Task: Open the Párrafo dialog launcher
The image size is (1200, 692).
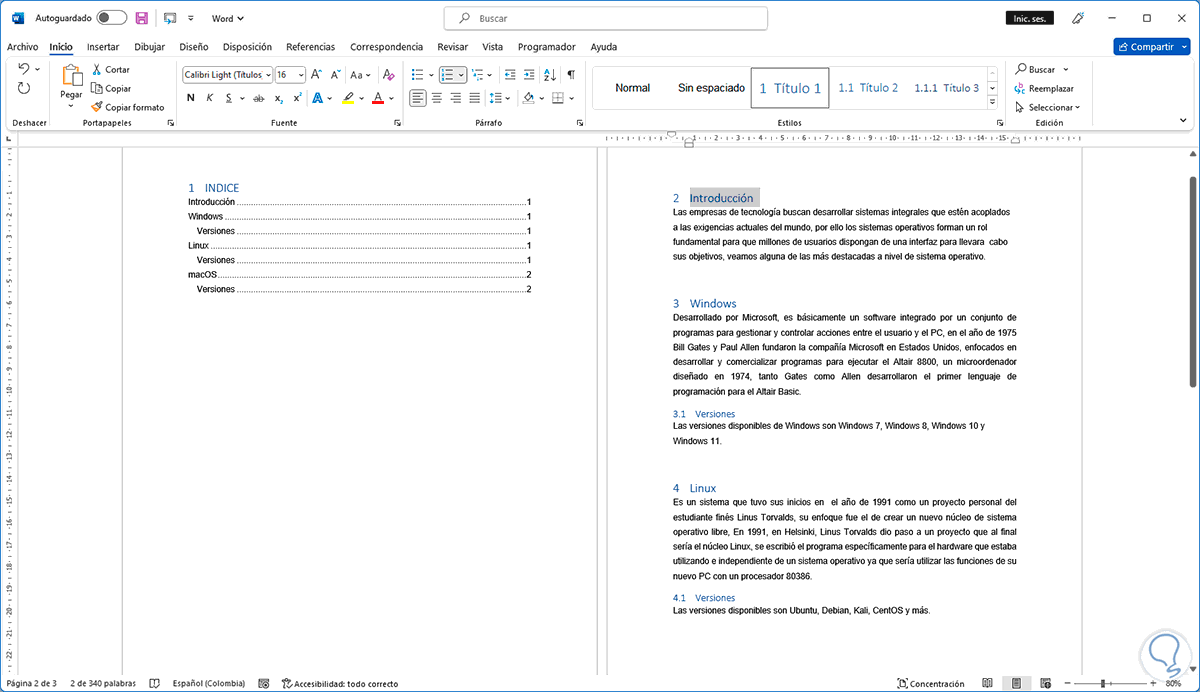Action: [580, 123]
